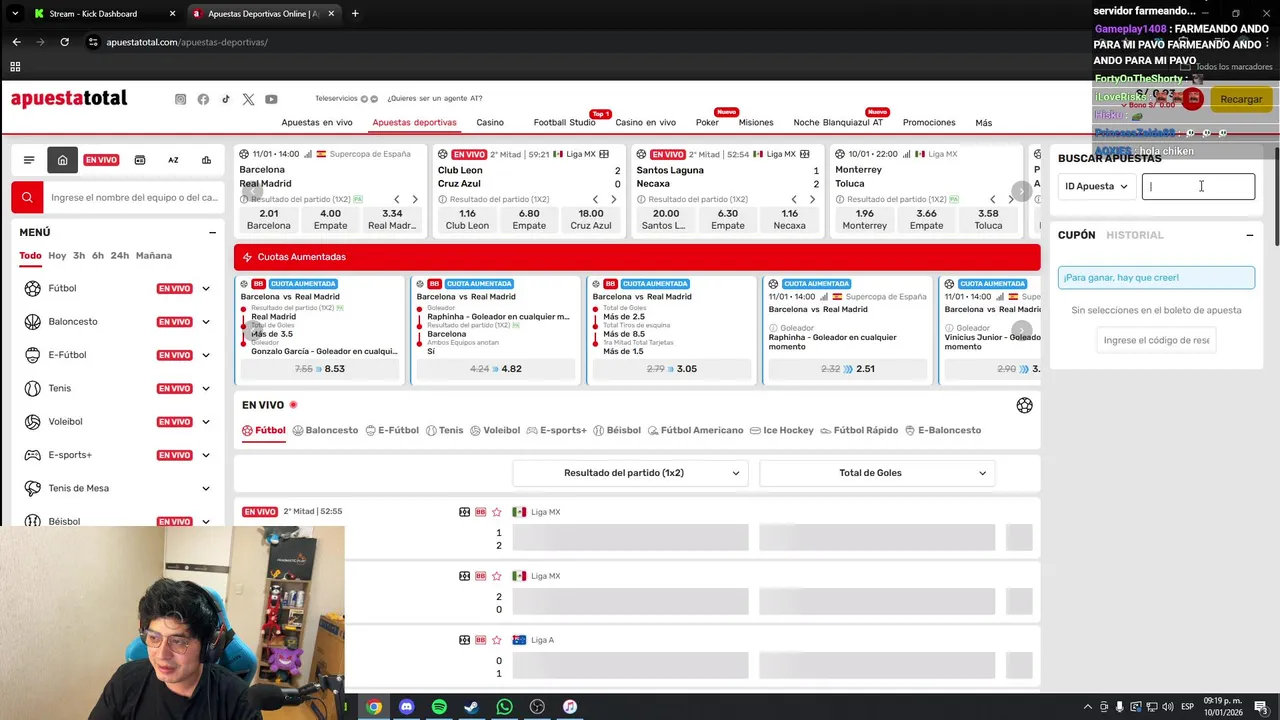1280x720 pixels.
Task: Reload the browser page
Action: click(64, 42)
